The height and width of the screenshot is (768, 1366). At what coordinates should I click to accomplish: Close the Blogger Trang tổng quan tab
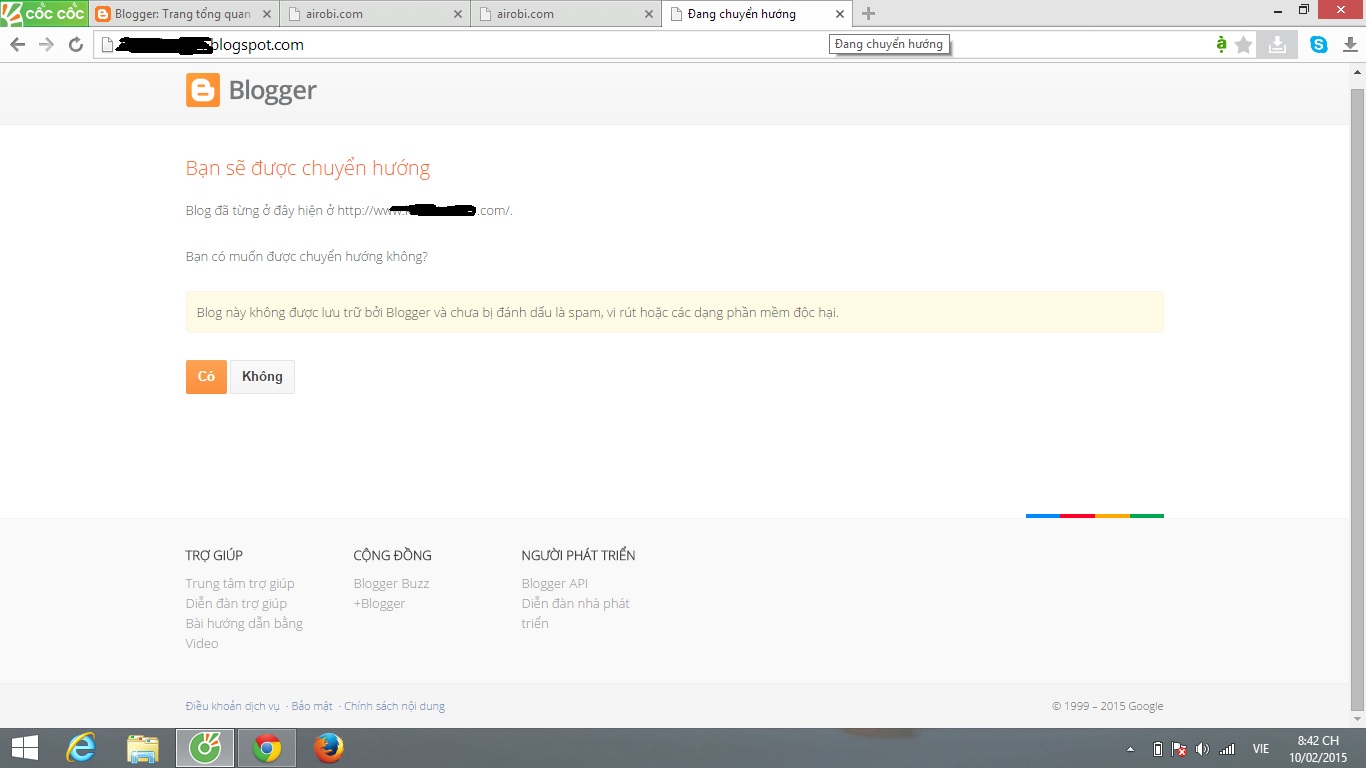coord(266,14)
